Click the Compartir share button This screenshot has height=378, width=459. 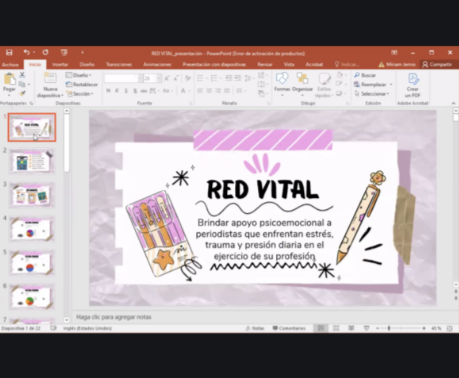[437, 64]
